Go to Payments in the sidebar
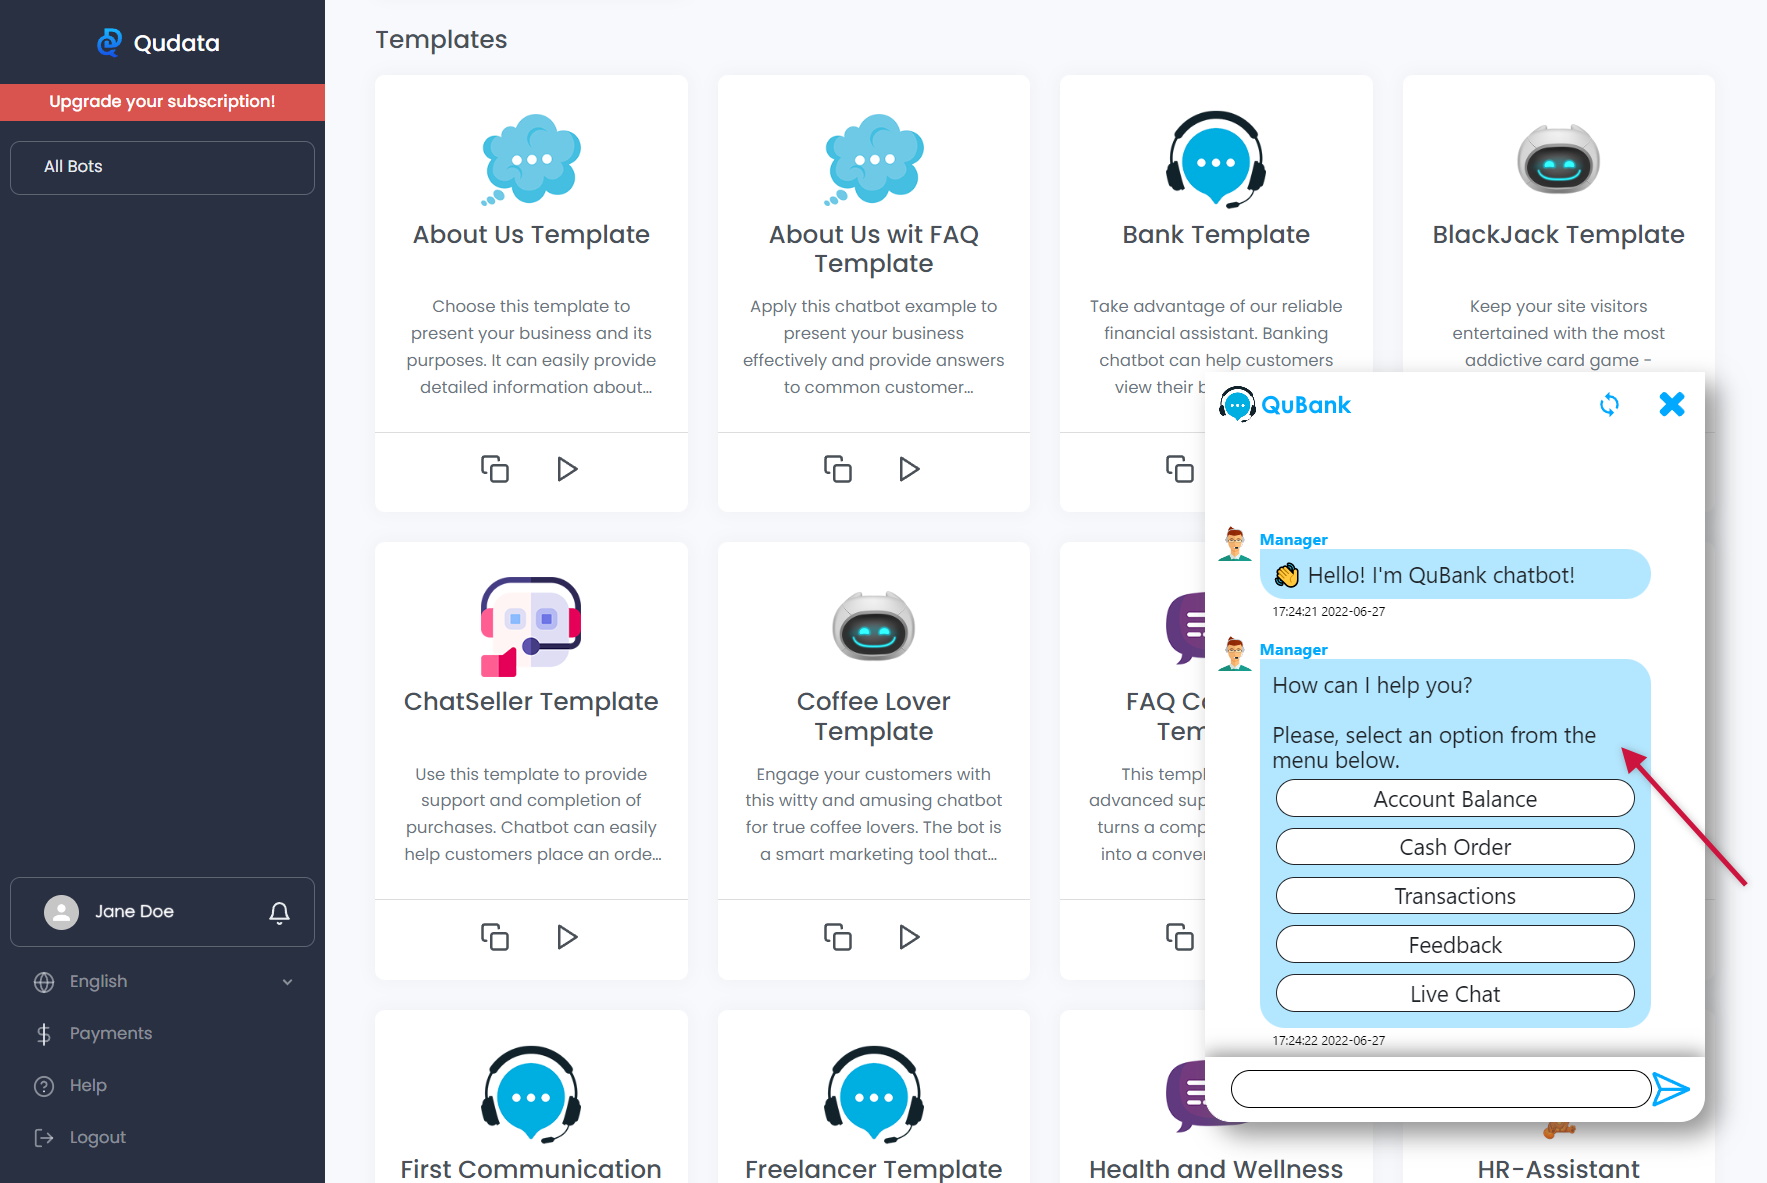This screenshot has width=1767, height=1183. [x=110, y=1034]
